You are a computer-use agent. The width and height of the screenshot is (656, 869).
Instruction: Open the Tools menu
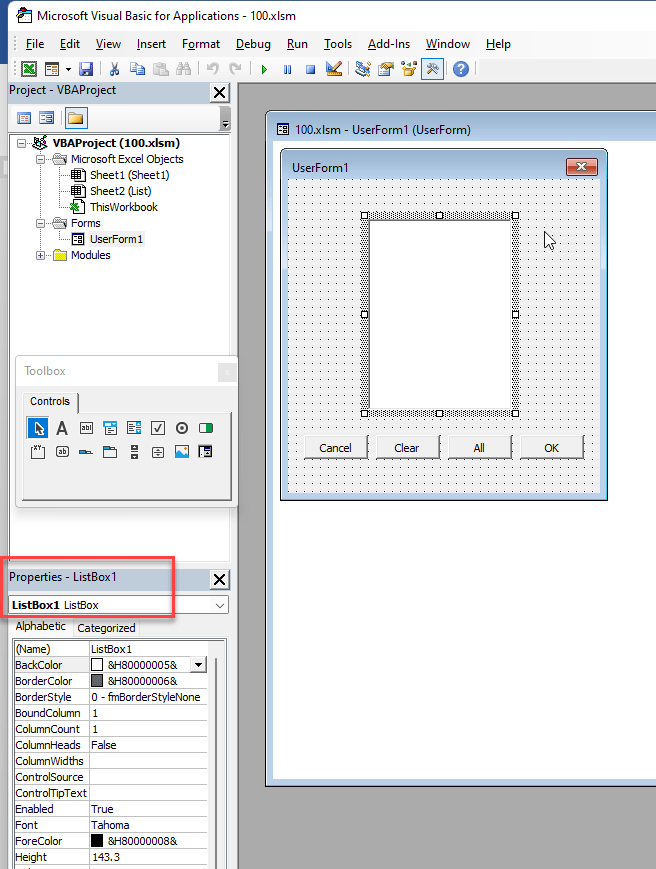337,44
